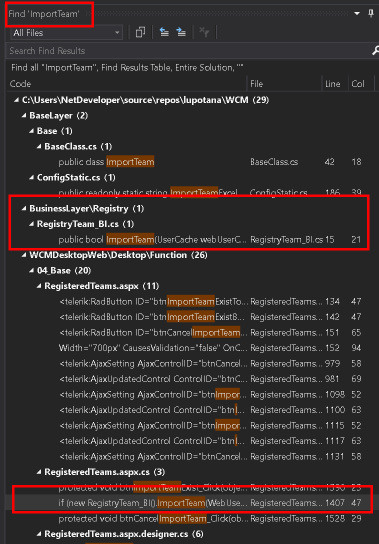Collapse the BaseClass.cs (1) node

[39, 147]
